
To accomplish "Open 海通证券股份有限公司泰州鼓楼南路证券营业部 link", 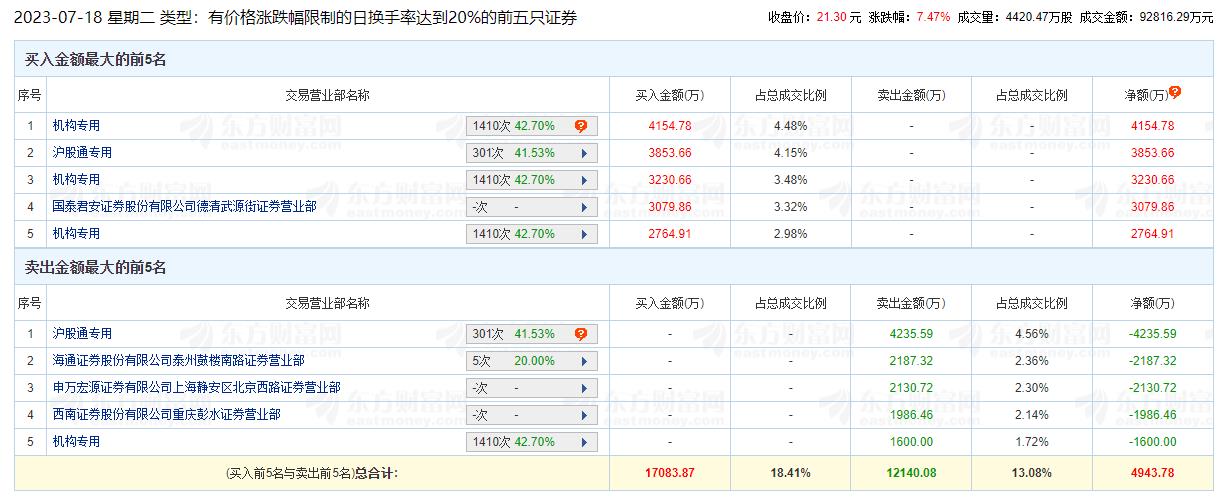I will [x=178, y=360].
